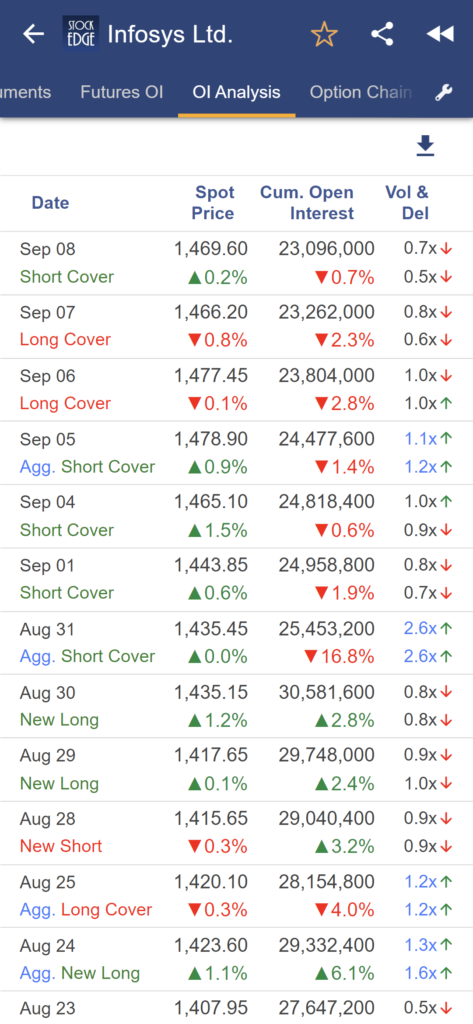Click the rewind double-arrow icon
The height and width of the screenshot is (1024, 473).
(x=440, y=34)
